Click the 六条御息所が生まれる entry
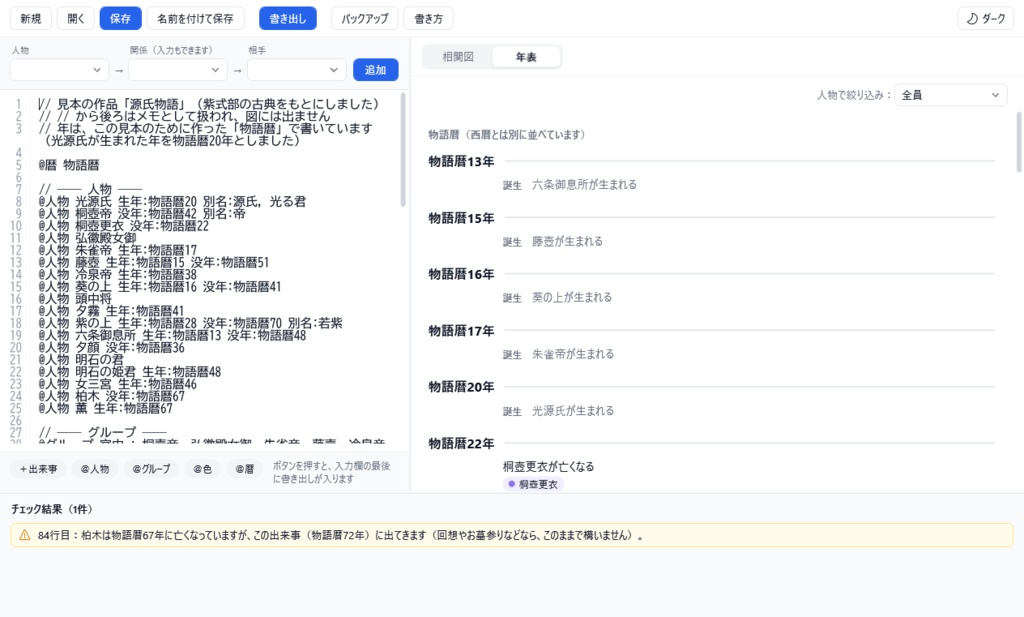Image resolution: width=1024 pixels, height=617 pixels. tap(584, 185)
